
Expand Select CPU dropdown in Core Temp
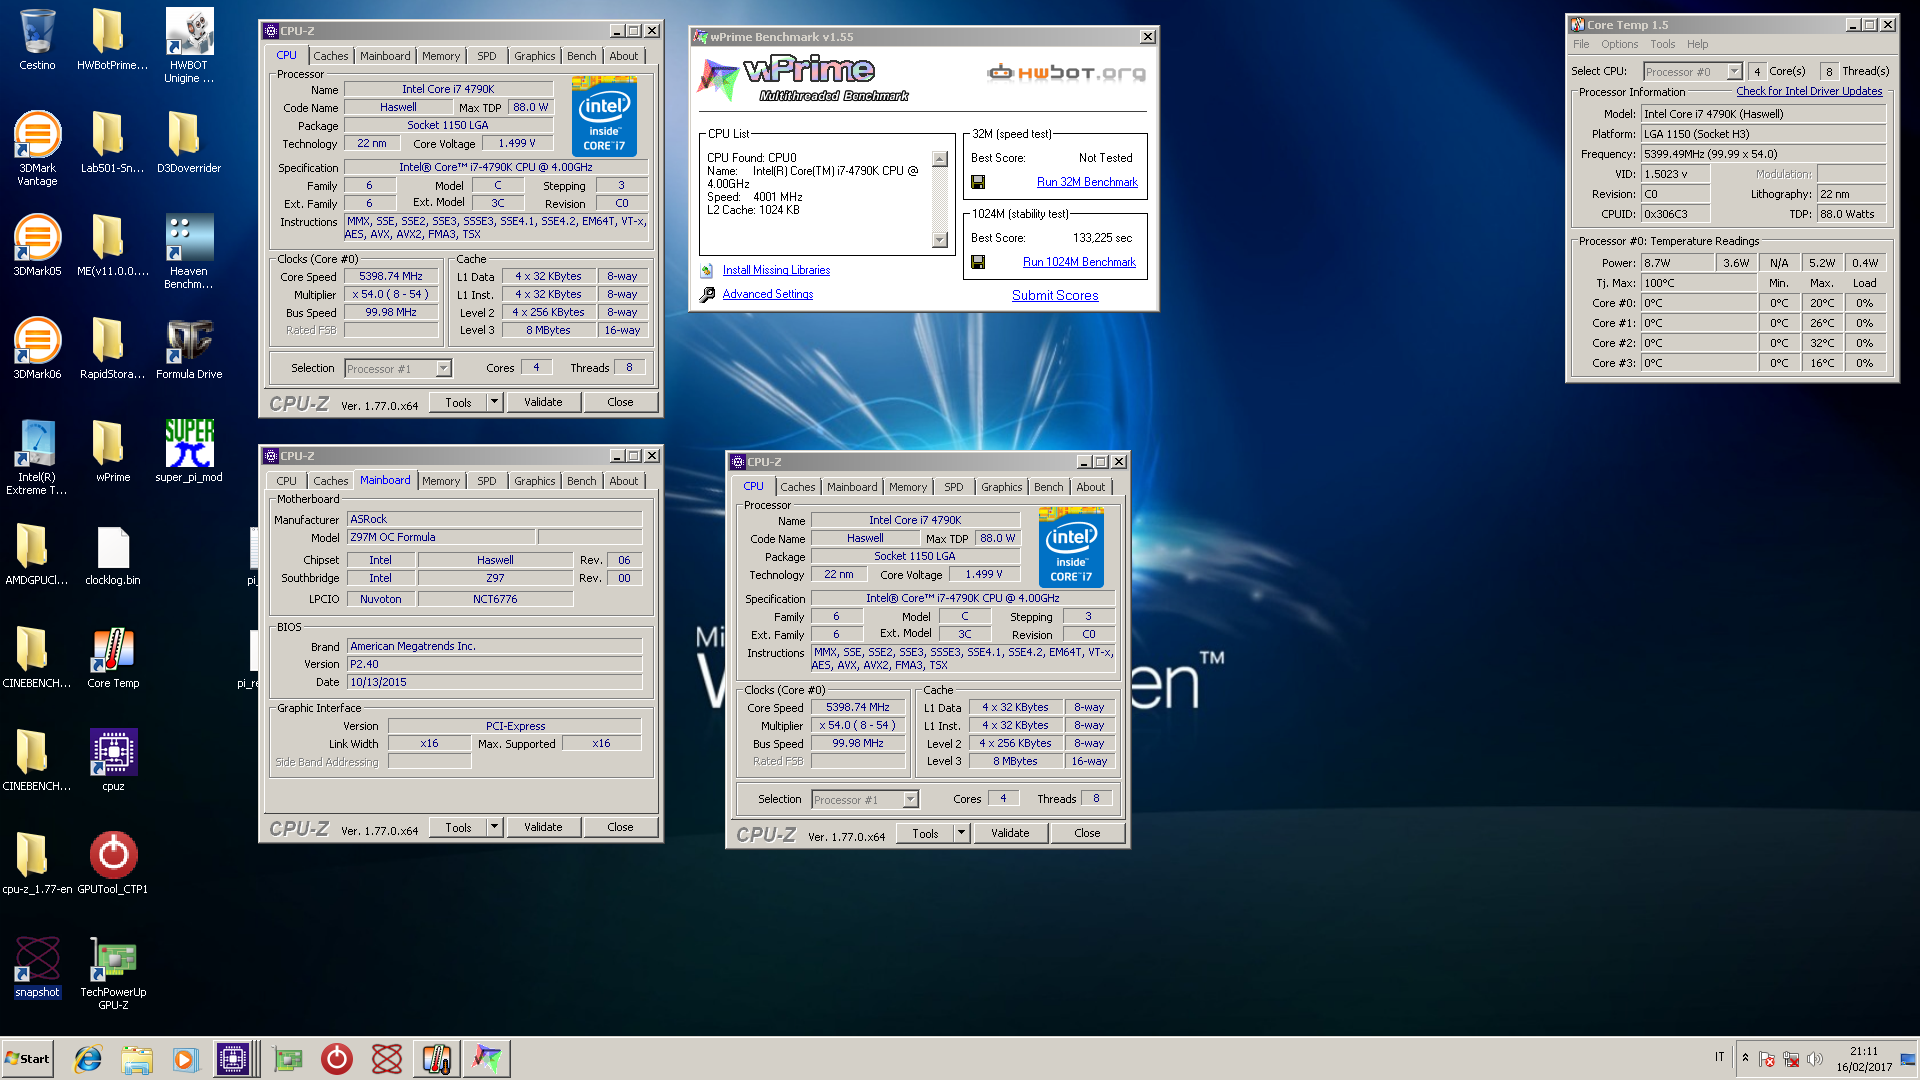pos(1734,71)
